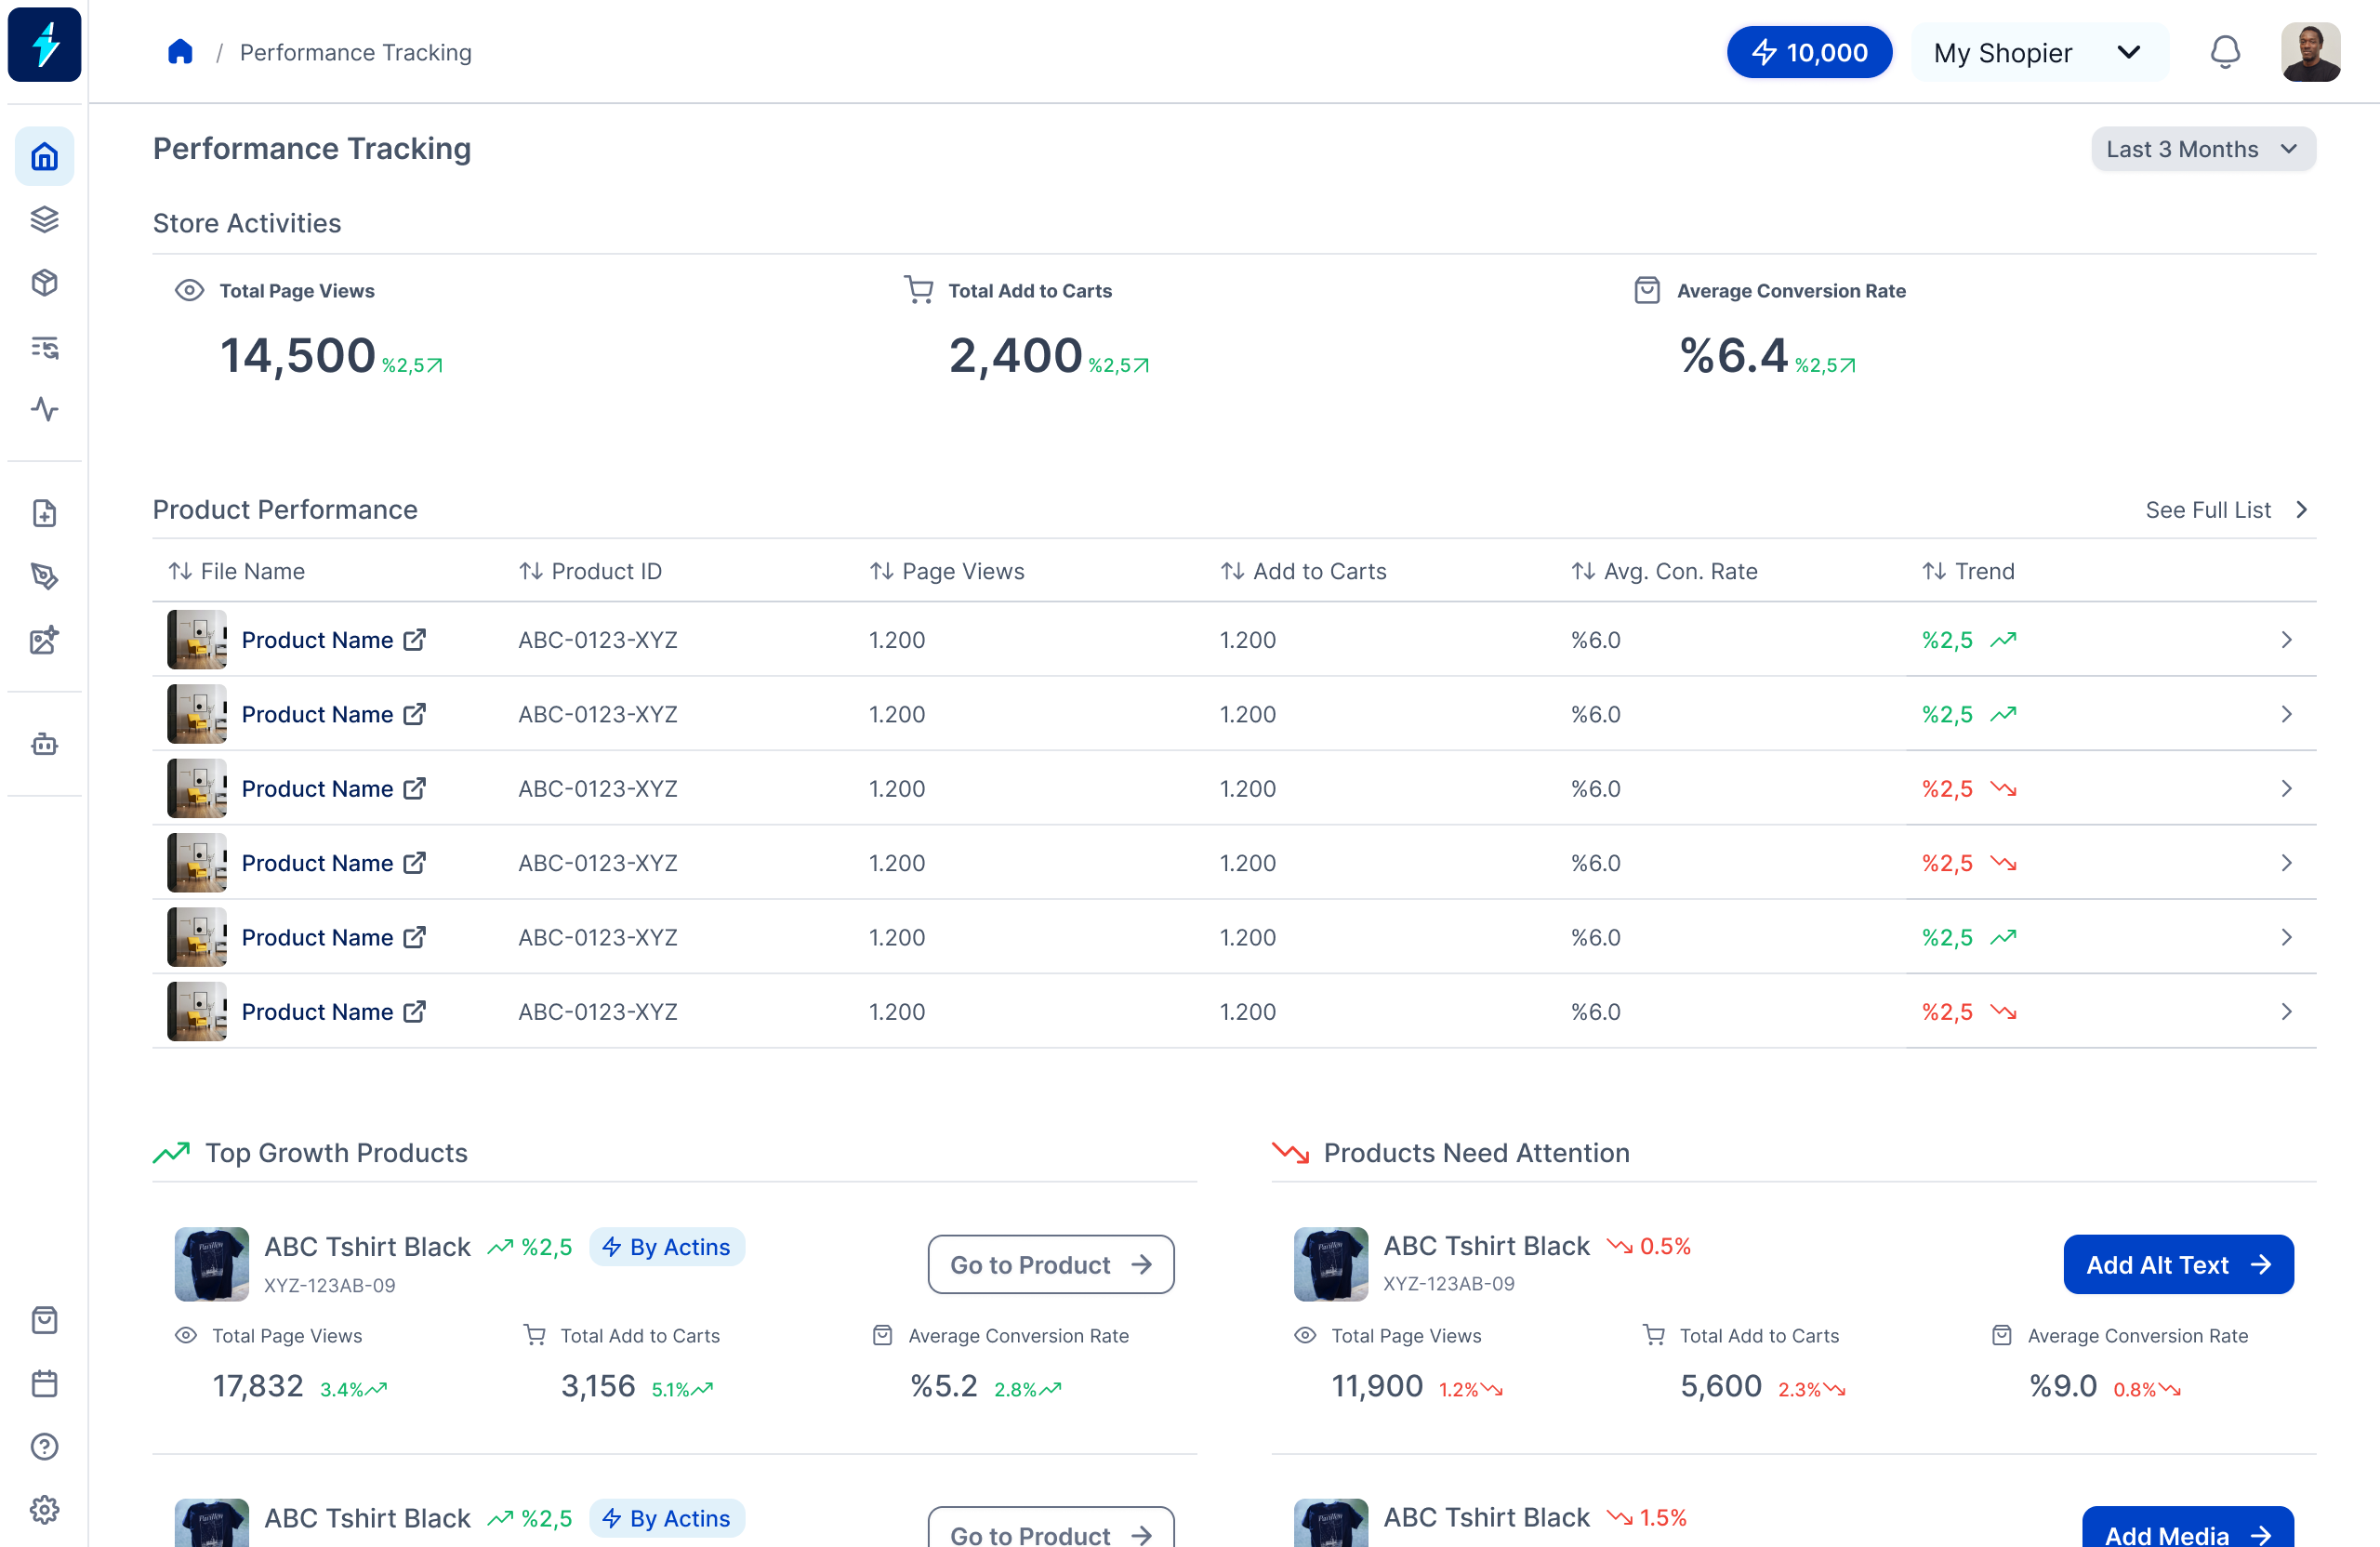Open the list-refresh icon in sidebar
2380x1547 pixels.
[44, 347]
